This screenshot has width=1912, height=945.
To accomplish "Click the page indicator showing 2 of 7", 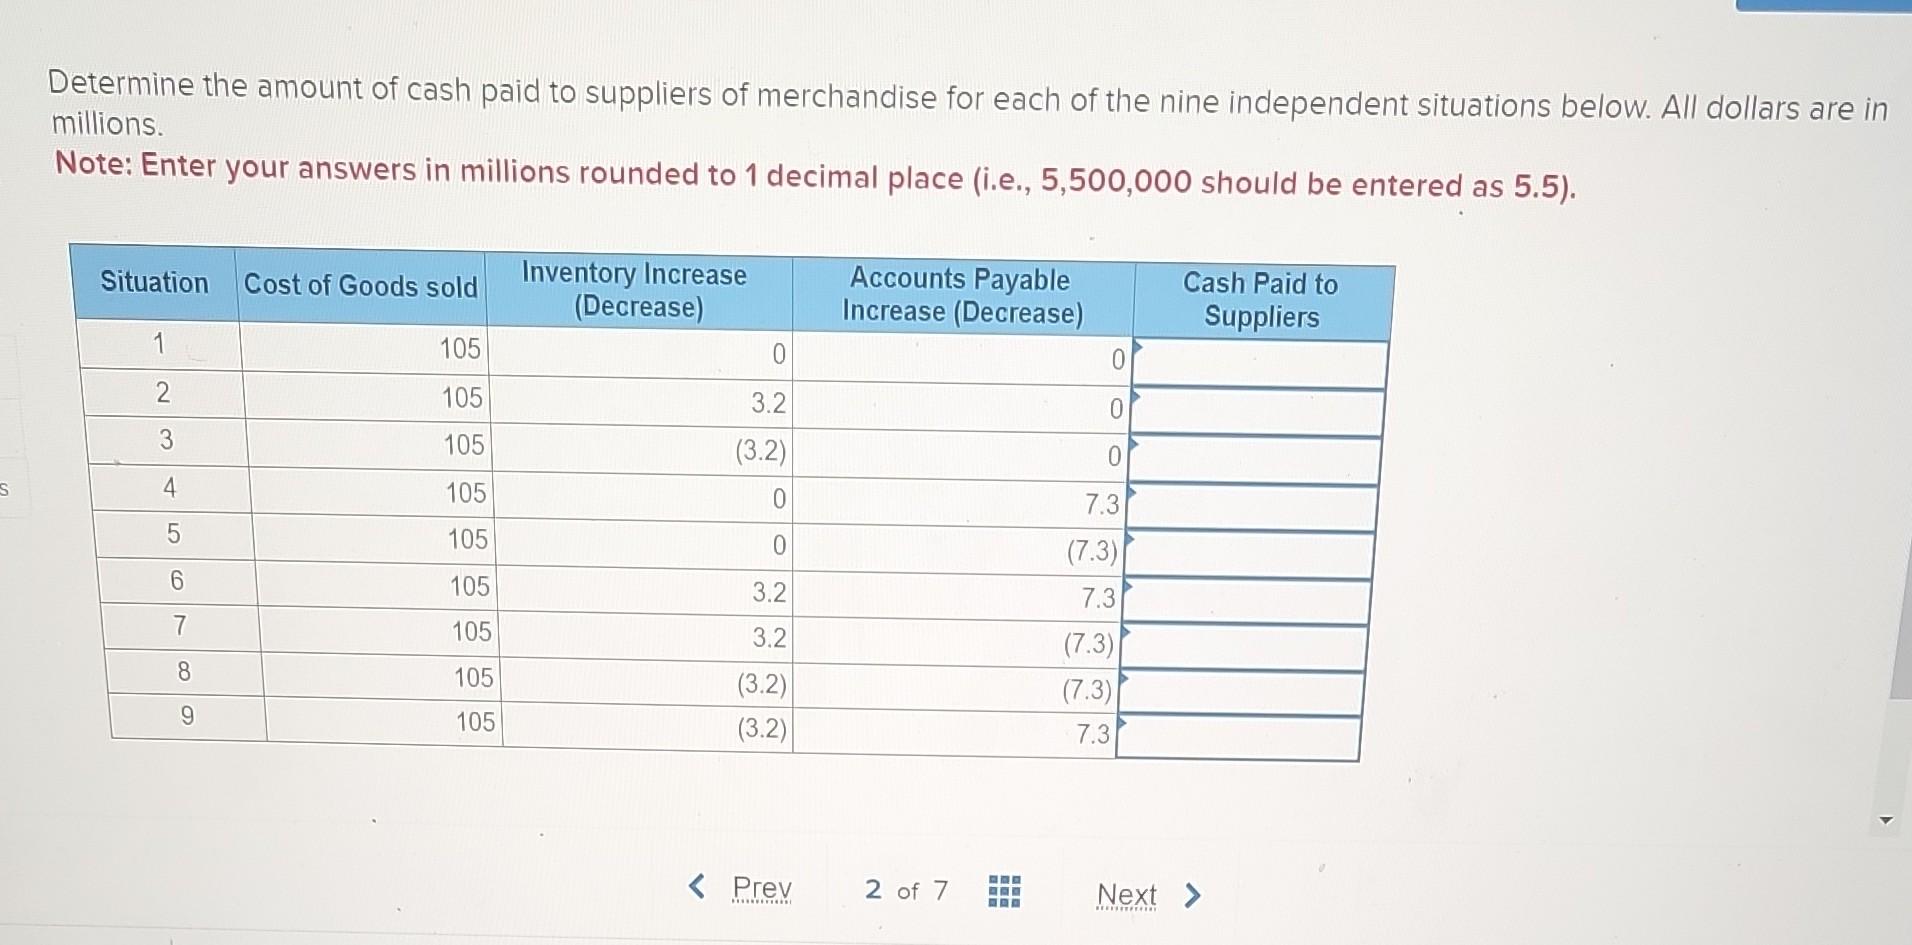I will pos(905,890).
